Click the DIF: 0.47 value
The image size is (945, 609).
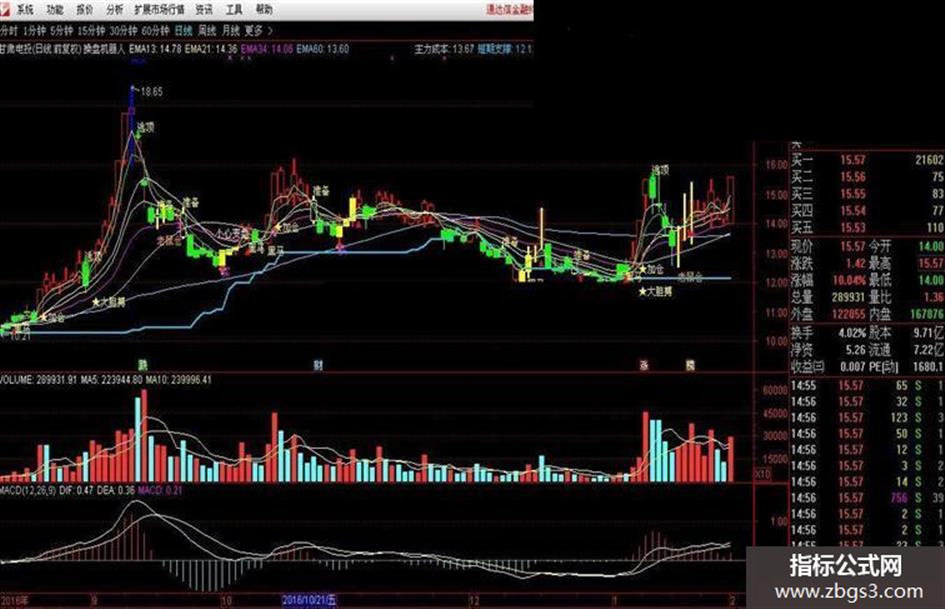pyautogui.click(x=77, y=491)
